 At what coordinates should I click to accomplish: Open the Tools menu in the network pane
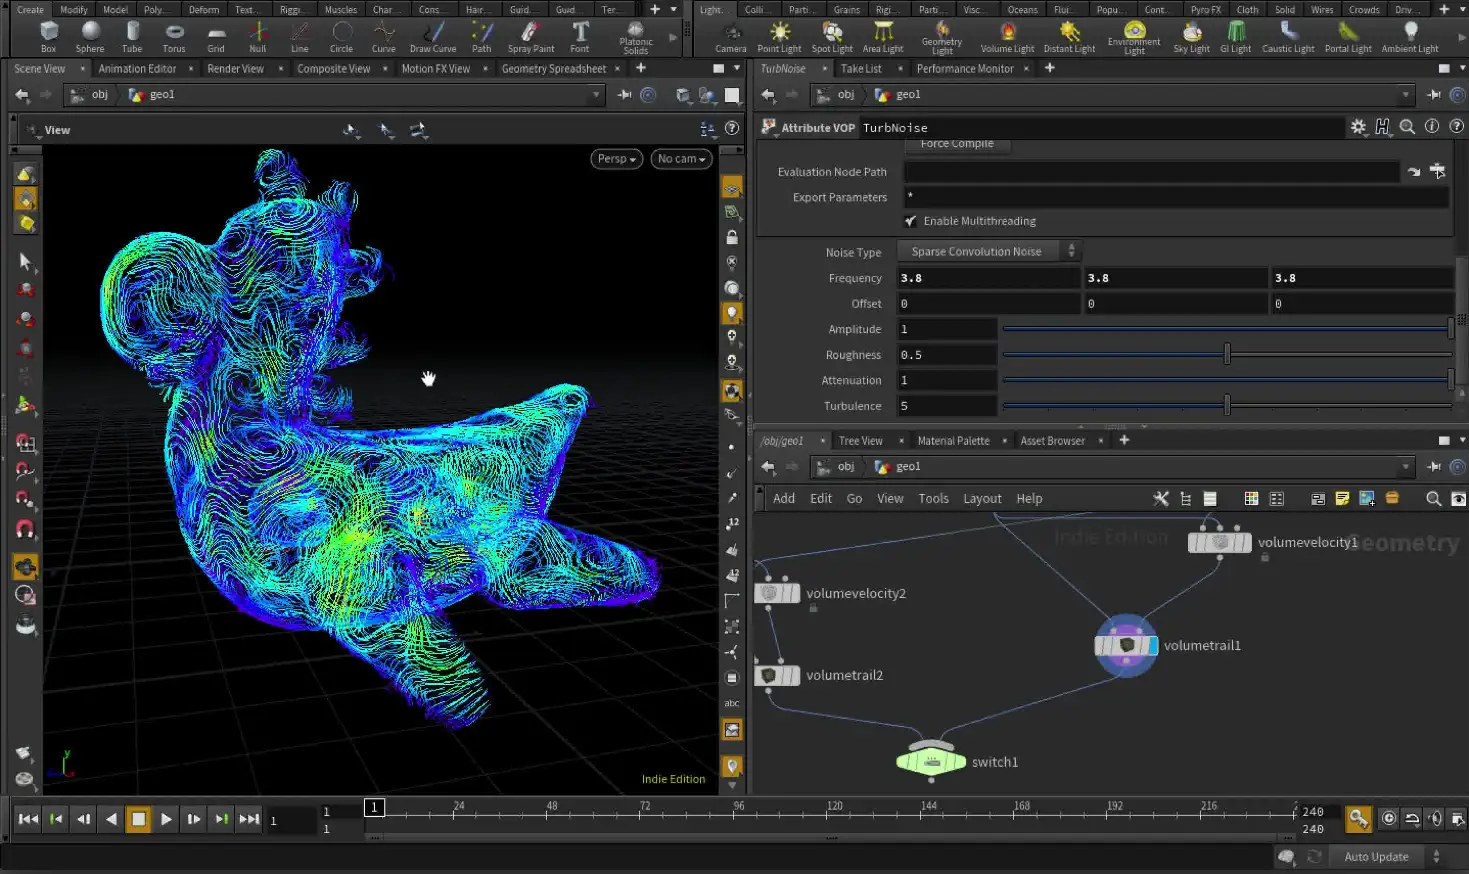933,498
